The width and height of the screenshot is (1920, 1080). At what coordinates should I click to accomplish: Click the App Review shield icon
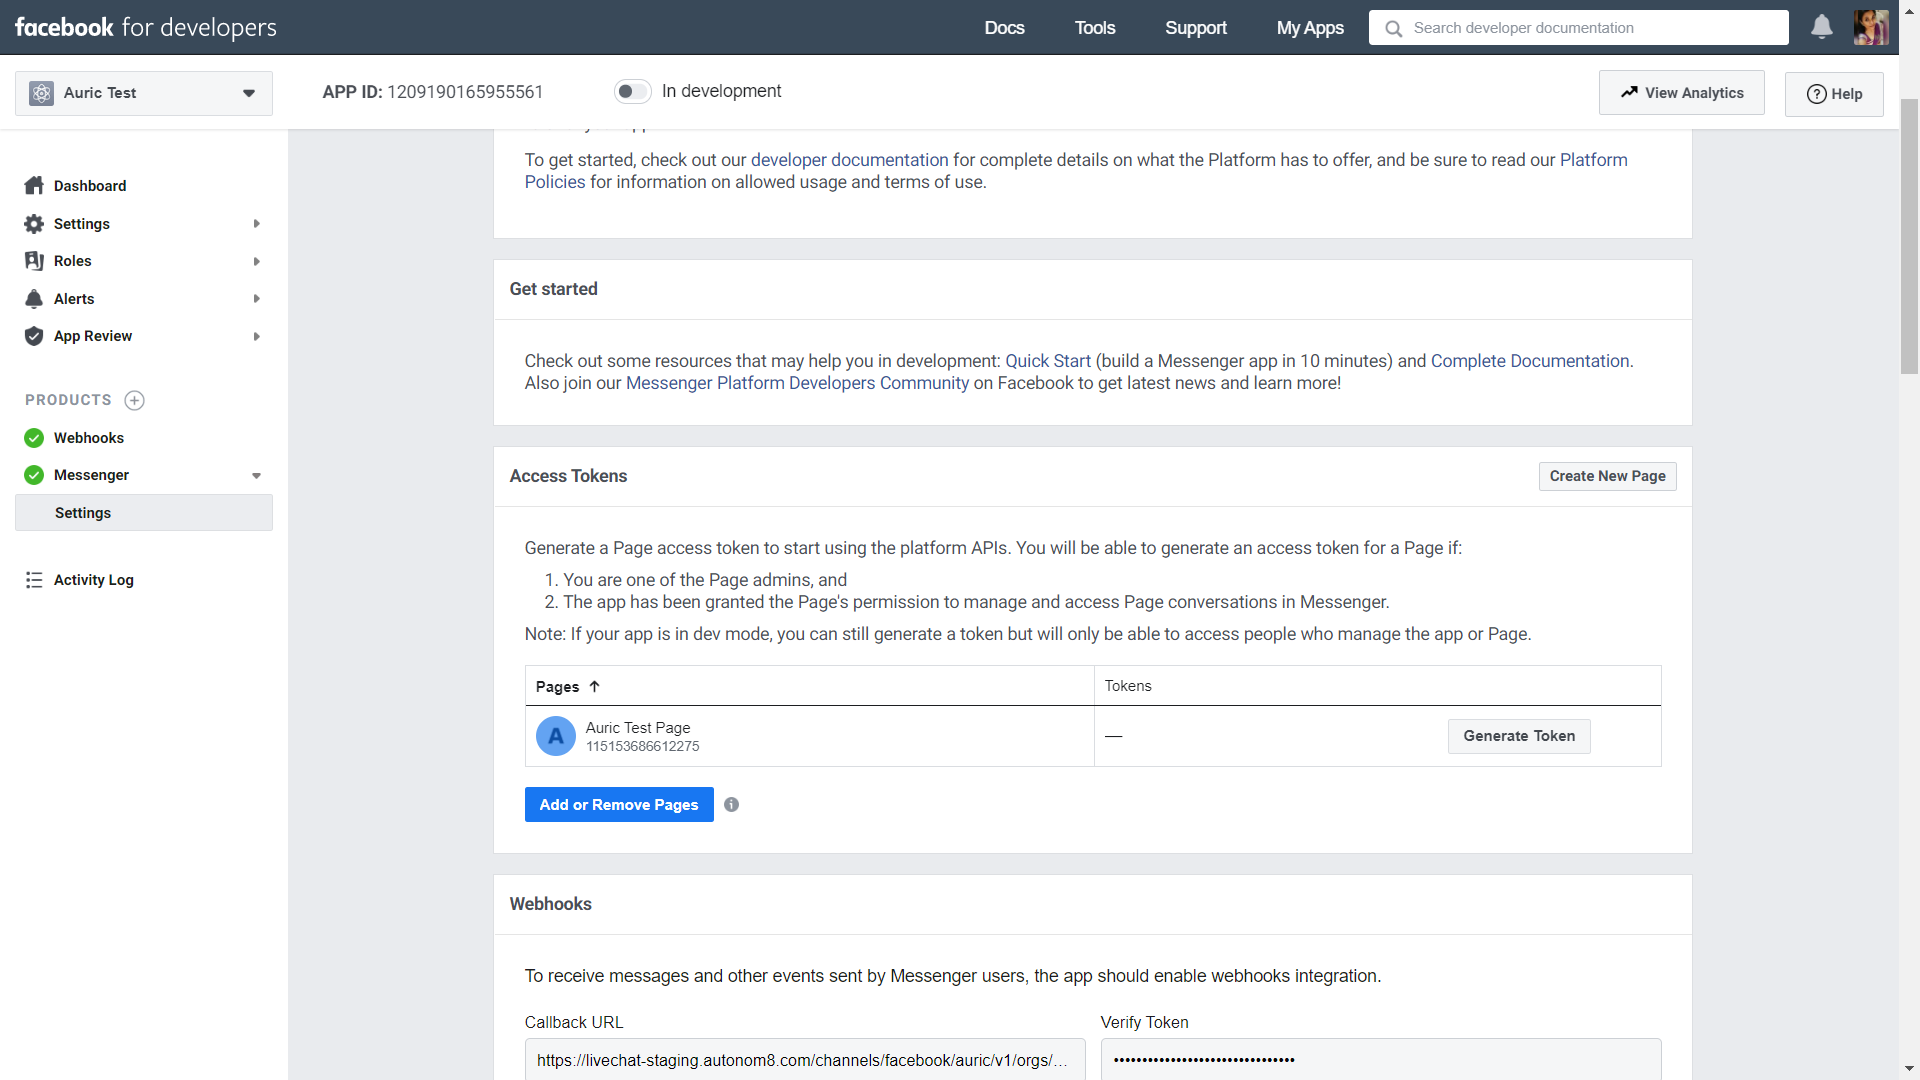(x=34, y=336)
